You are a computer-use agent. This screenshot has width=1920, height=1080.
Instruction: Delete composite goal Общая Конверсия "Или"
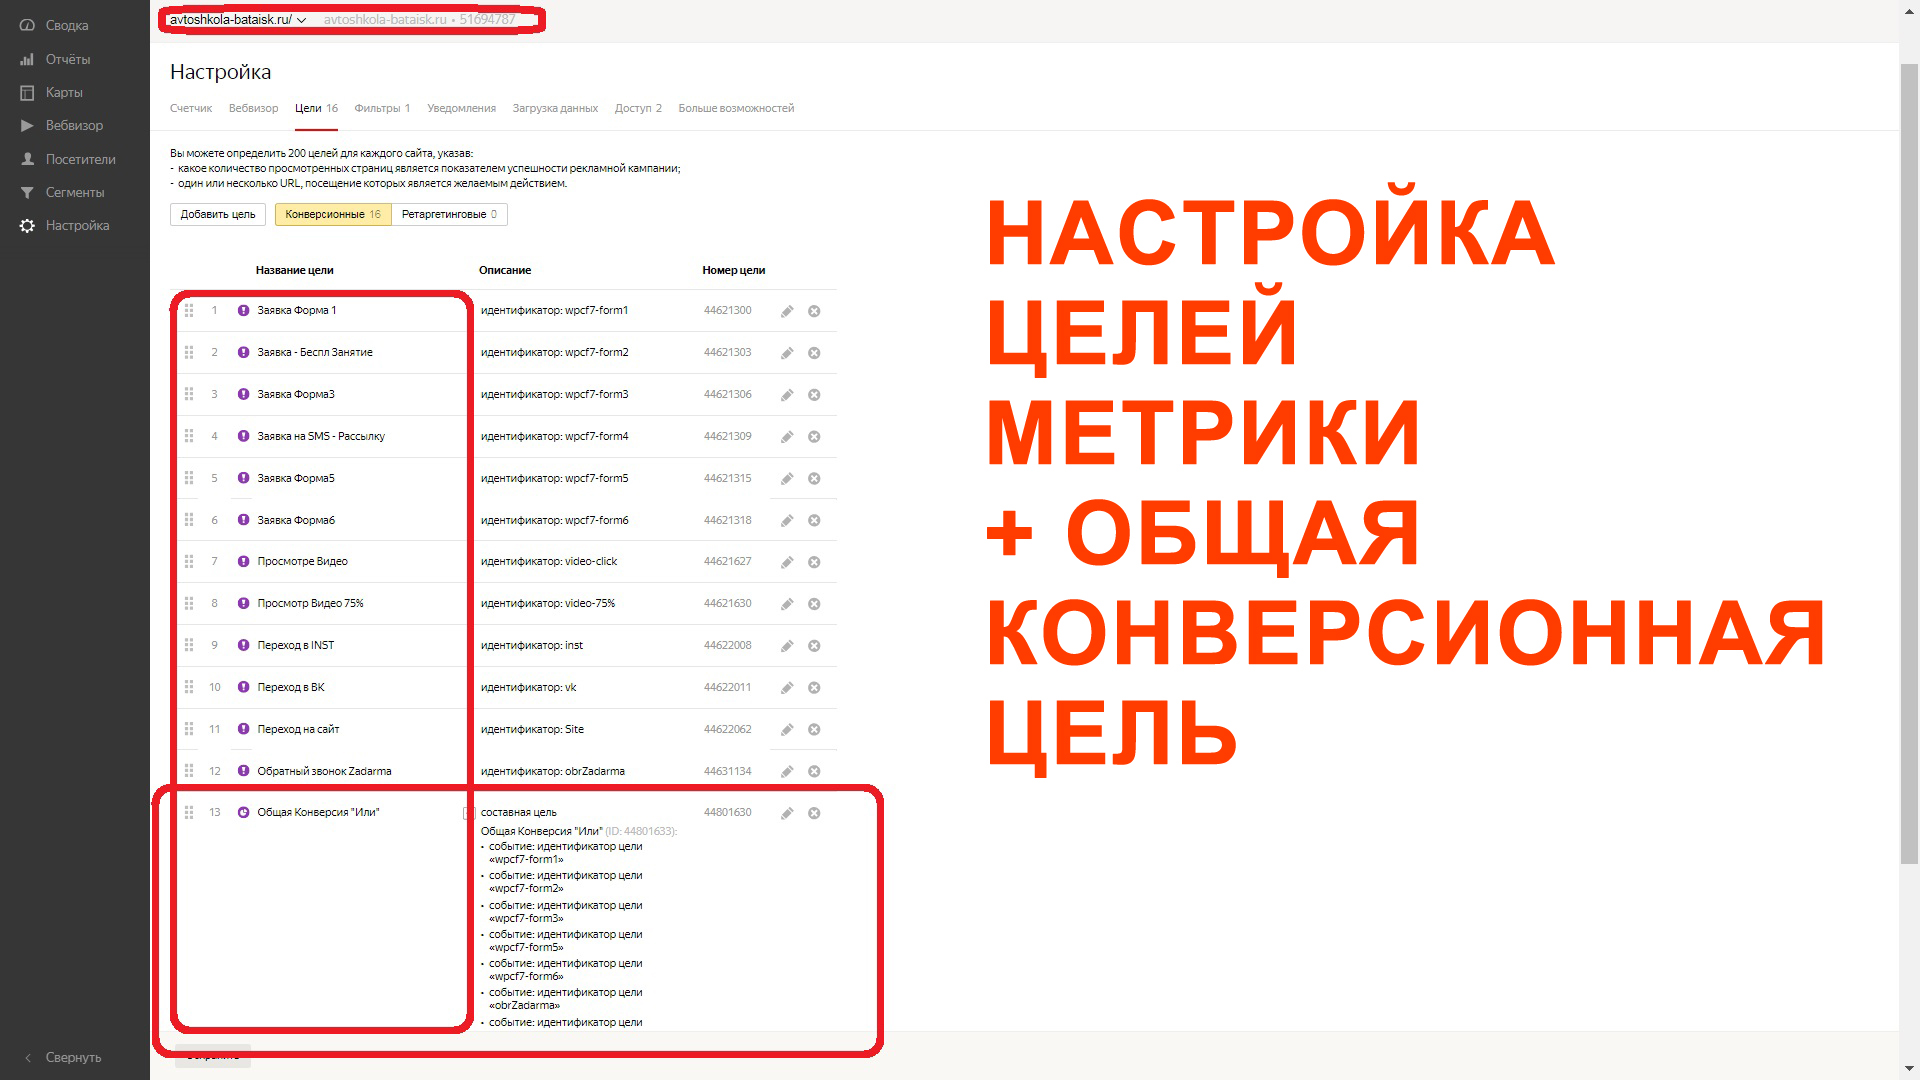(814, 814)
